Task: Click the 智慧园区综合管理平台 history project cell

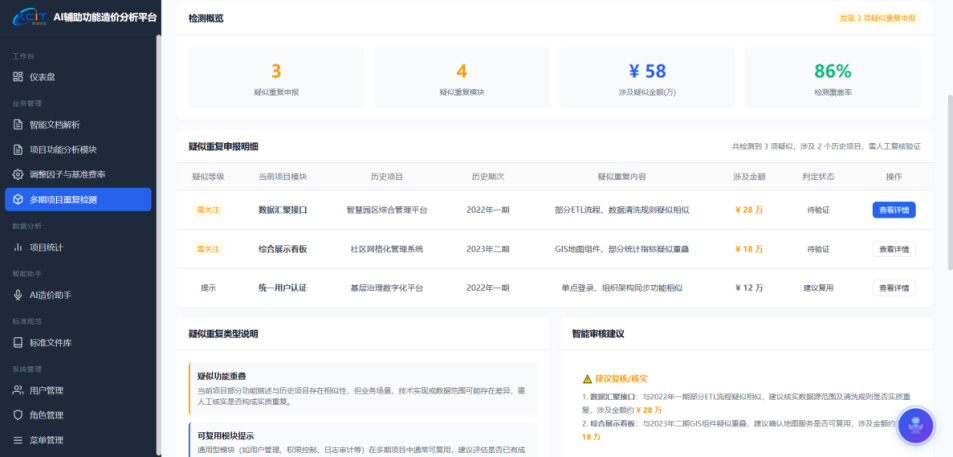Action: (387, 210)
